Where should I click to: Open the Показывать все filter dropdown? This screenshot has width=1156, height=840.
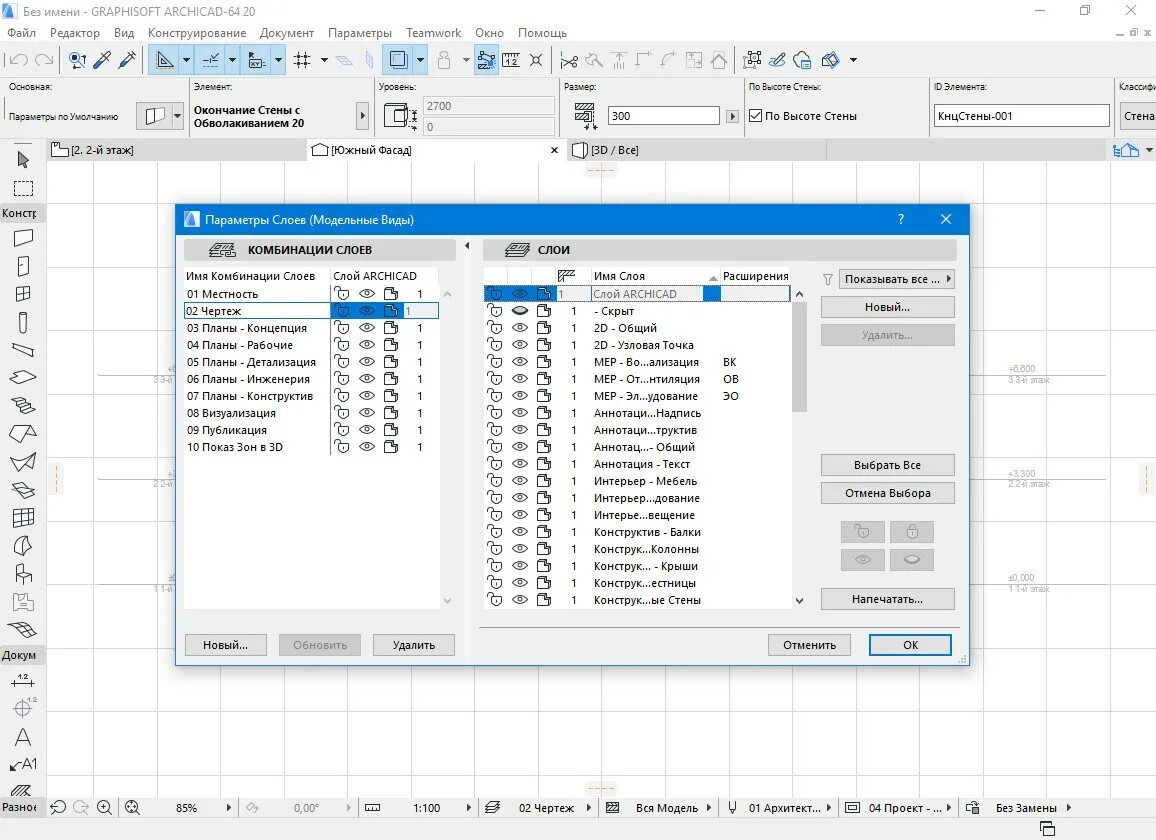(x=896, y=279)
